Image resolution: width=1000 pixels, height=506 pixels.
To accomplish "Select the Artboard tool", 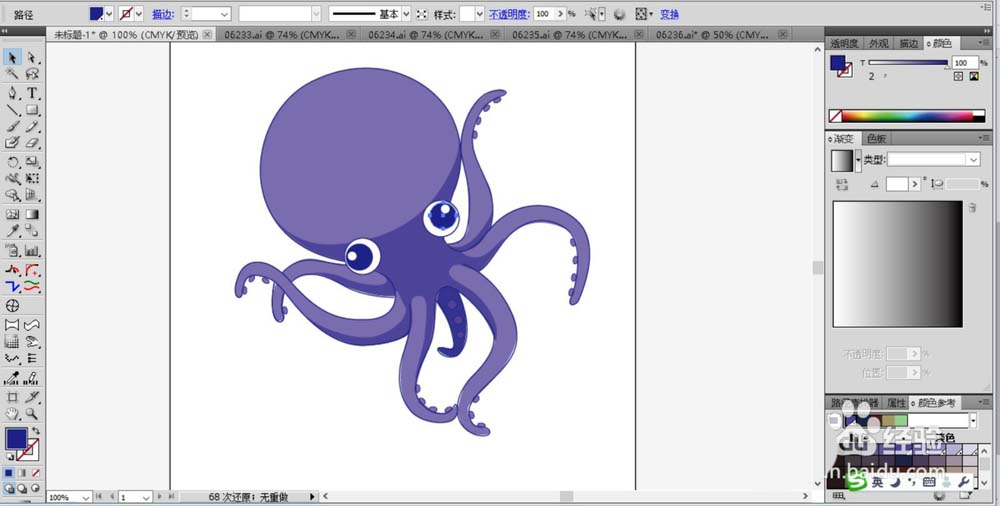I will pos(12,397).
